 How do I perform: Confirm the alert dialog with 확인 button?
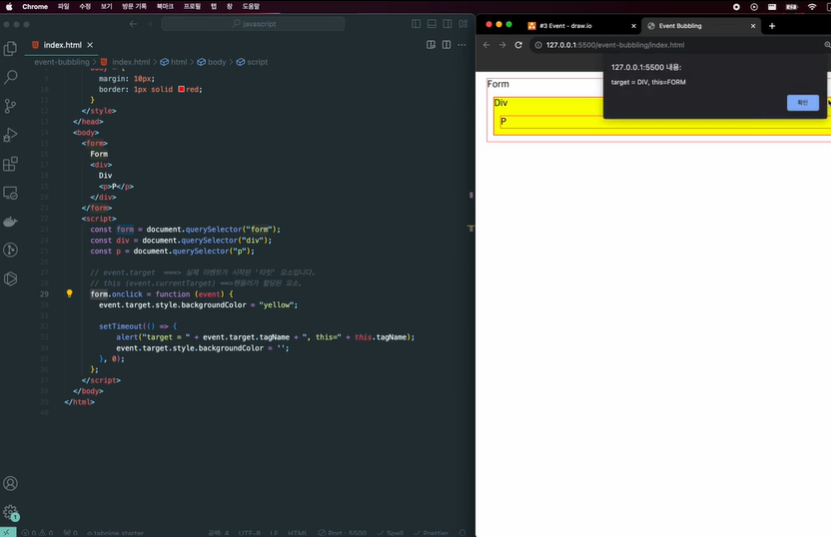[802, 103]
